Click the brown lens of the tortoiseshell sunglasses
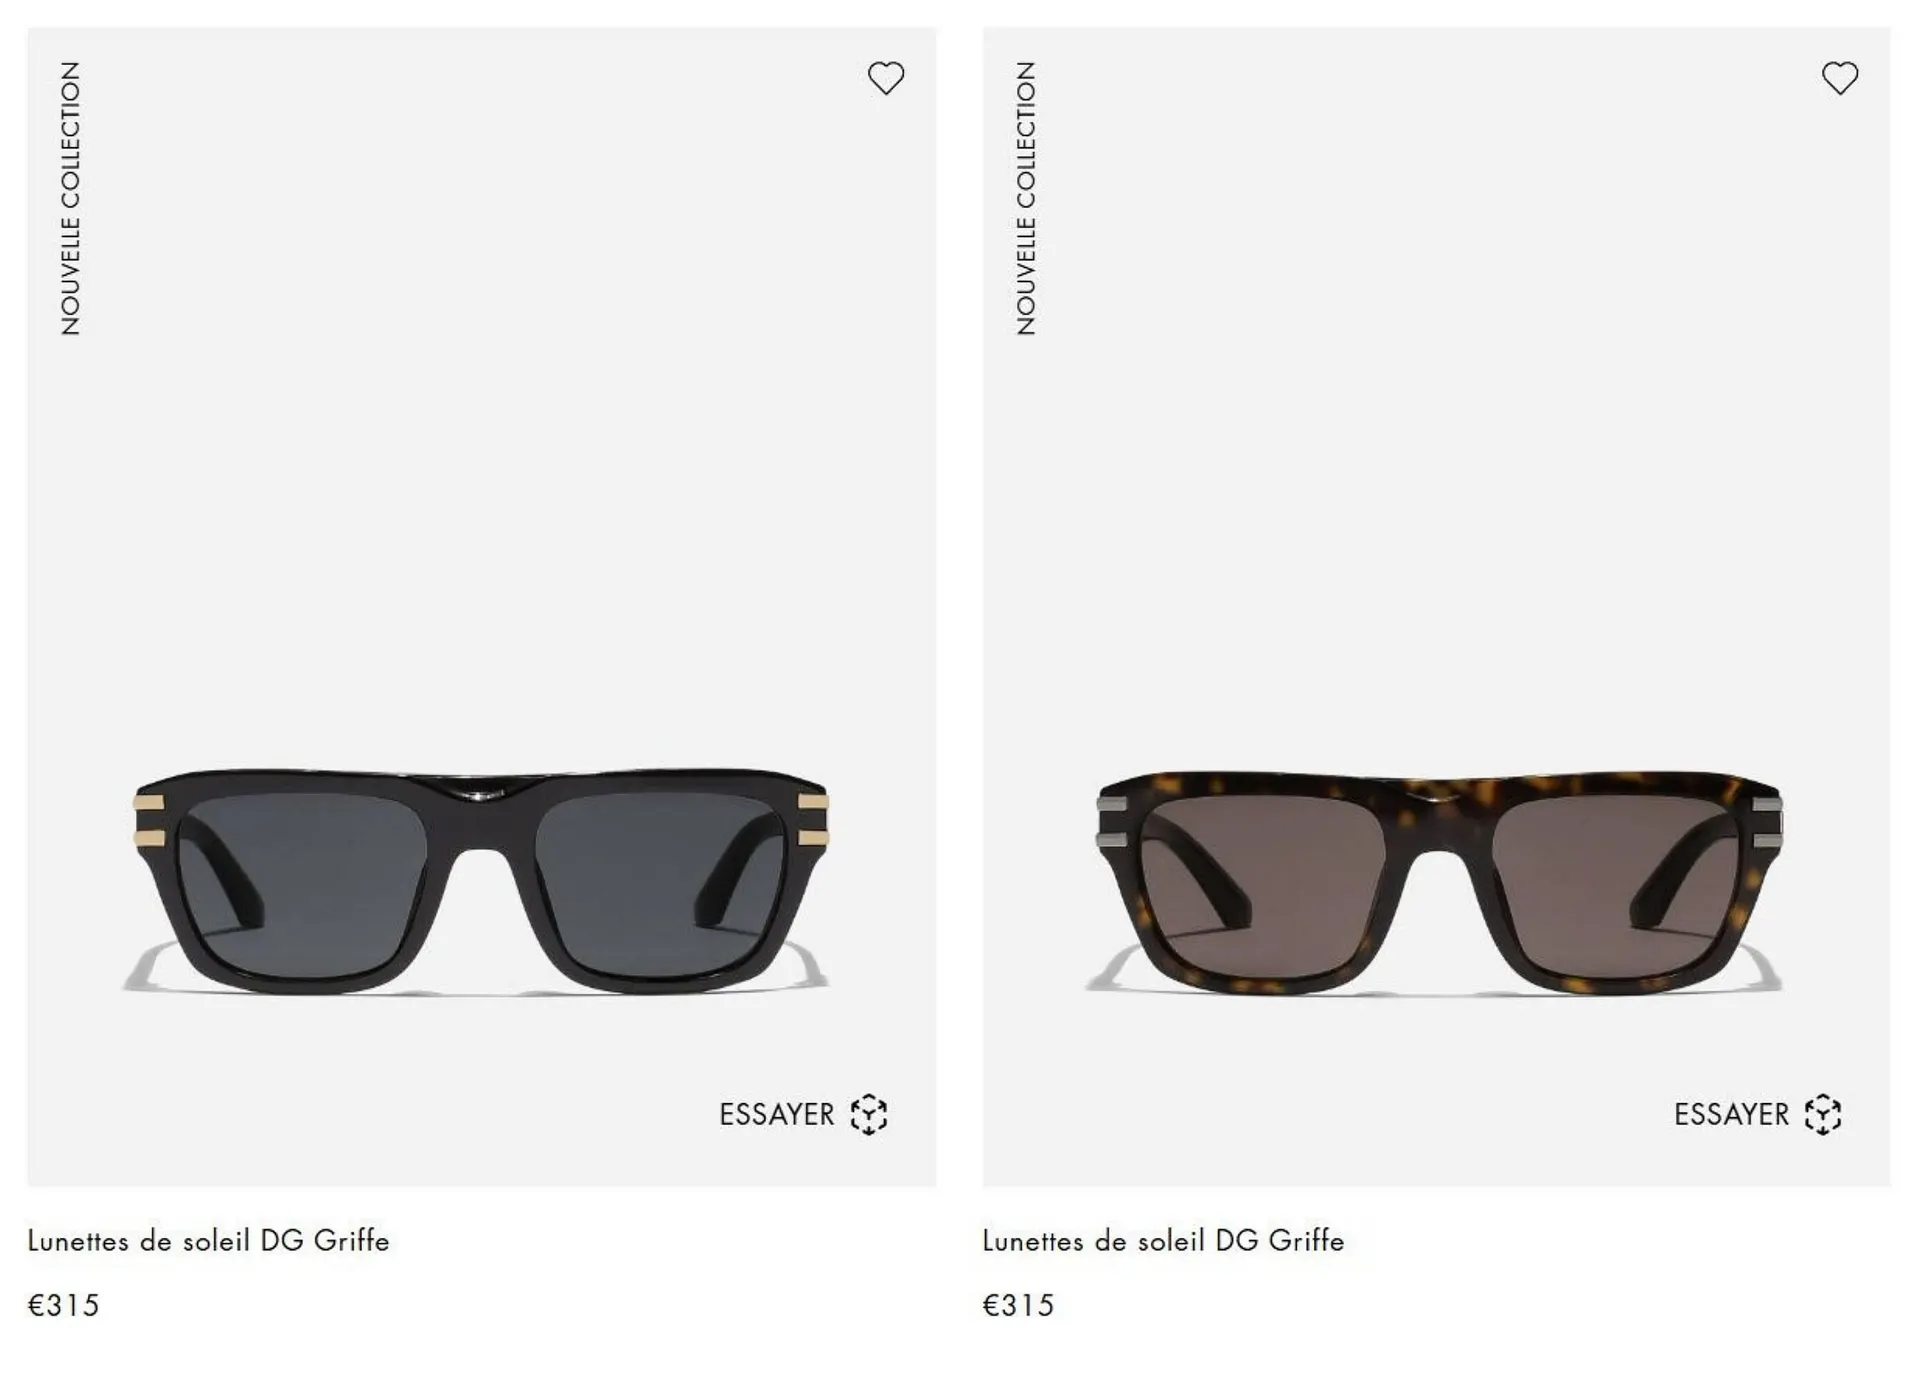 click(x=1262, y=885)
